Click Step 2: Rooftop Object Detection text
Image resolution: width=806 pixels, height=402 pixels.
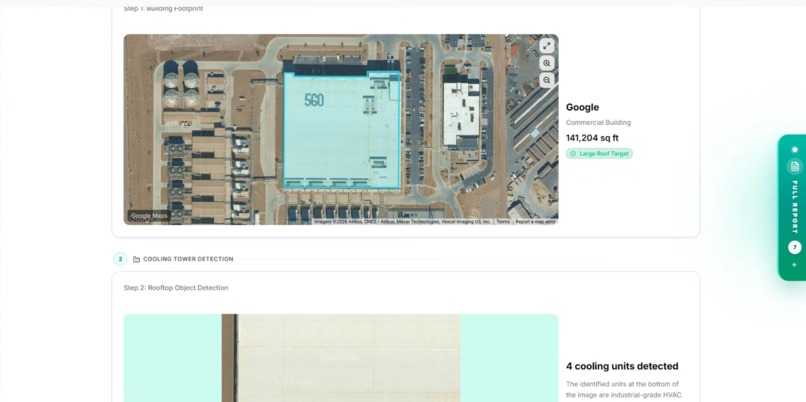click(x=176, y=288)
